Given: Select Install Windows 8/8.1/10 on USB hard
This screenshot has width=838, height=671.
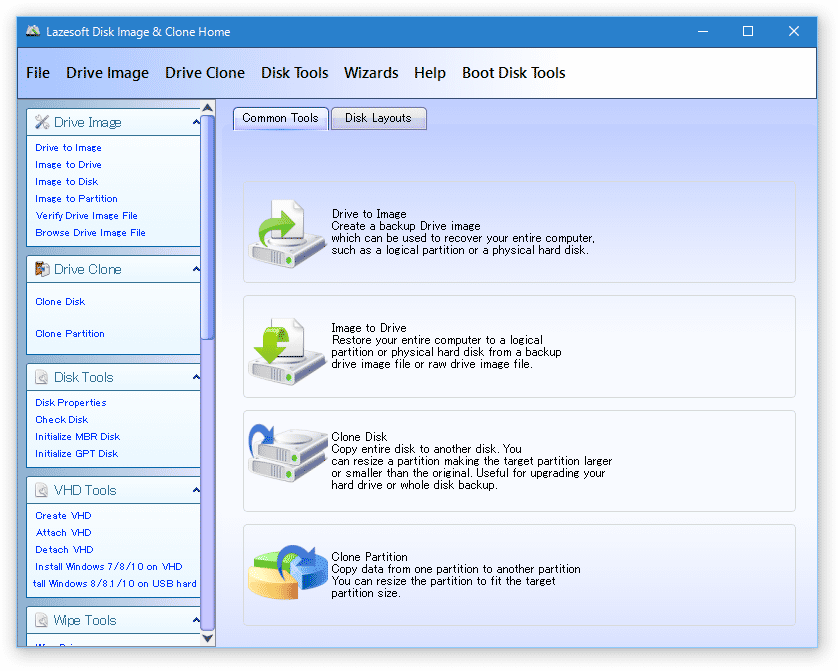Looking at the screenshot, I should click(x=114, y=584).
